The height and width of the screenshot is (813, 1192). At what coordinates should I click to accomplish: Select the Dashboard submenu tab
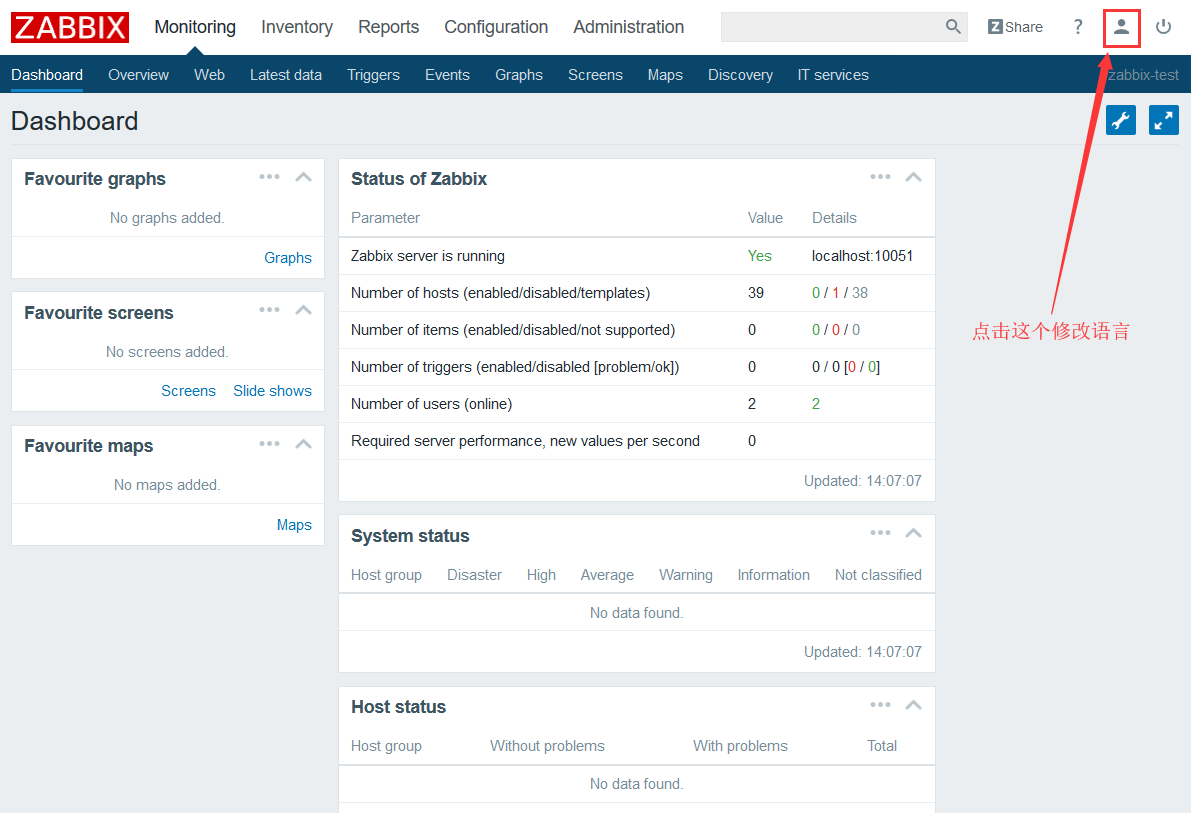tap(46, 75)
